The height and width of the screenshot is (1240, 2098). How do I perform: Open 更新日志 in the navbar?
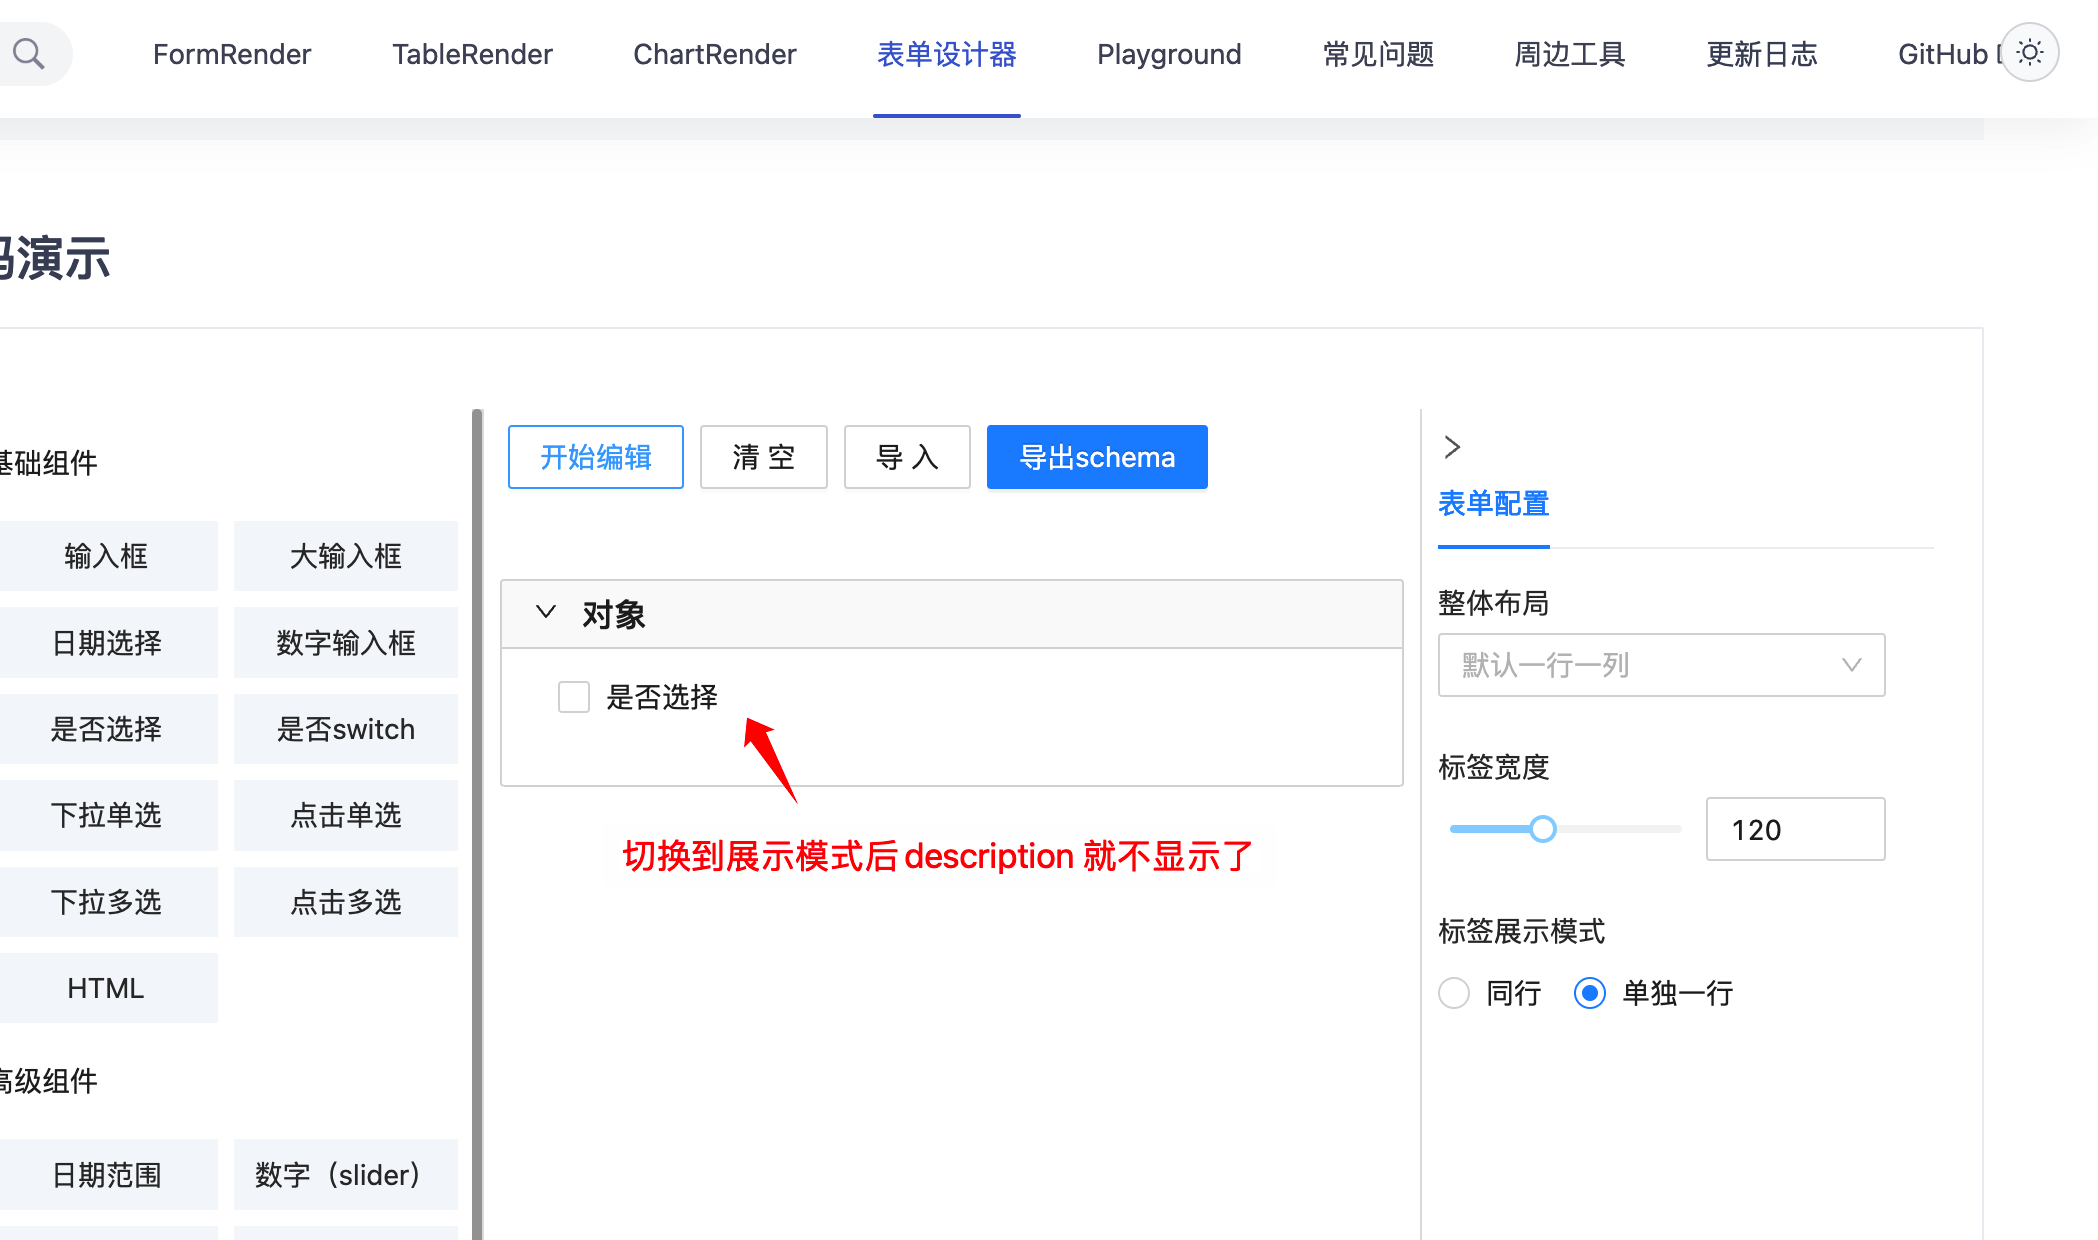(x=1762, y=54)
